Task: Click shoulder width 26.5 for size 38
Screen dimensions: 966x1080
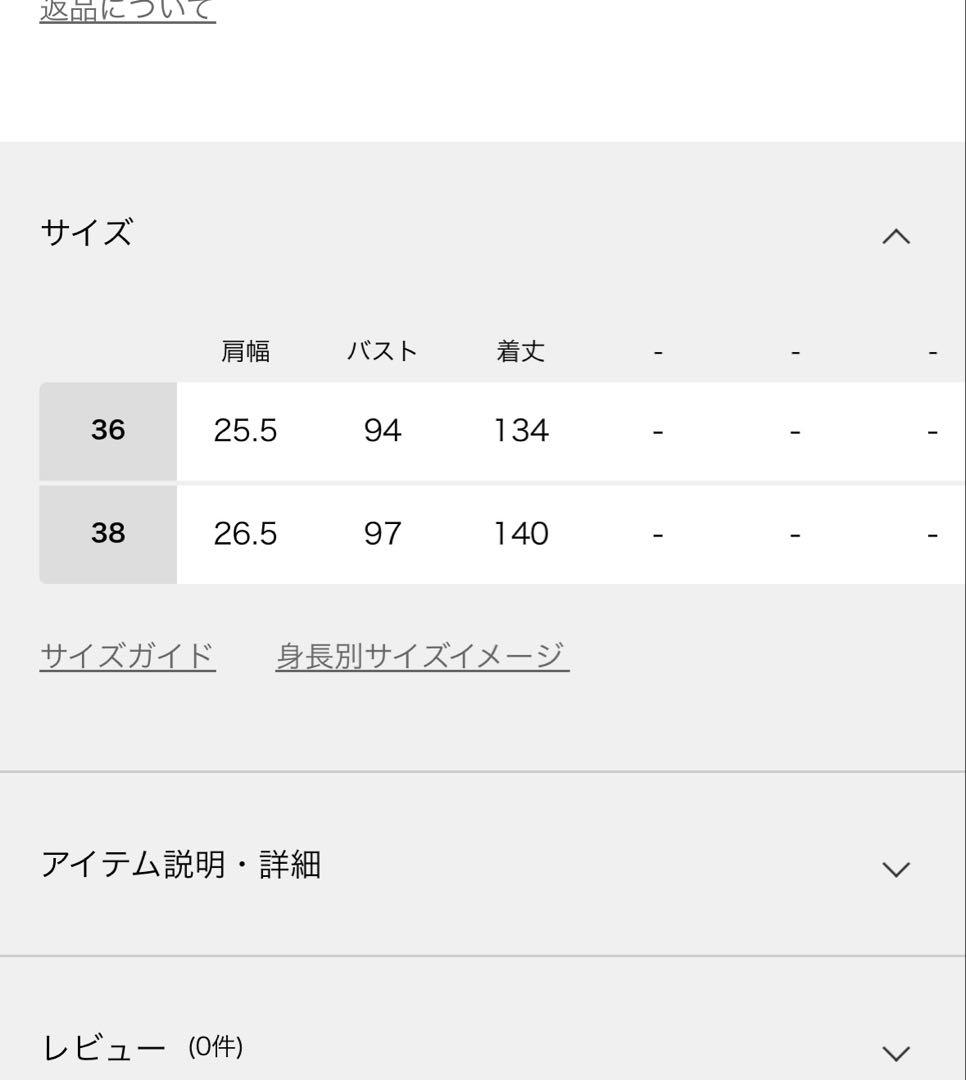Action: [246, 534]
